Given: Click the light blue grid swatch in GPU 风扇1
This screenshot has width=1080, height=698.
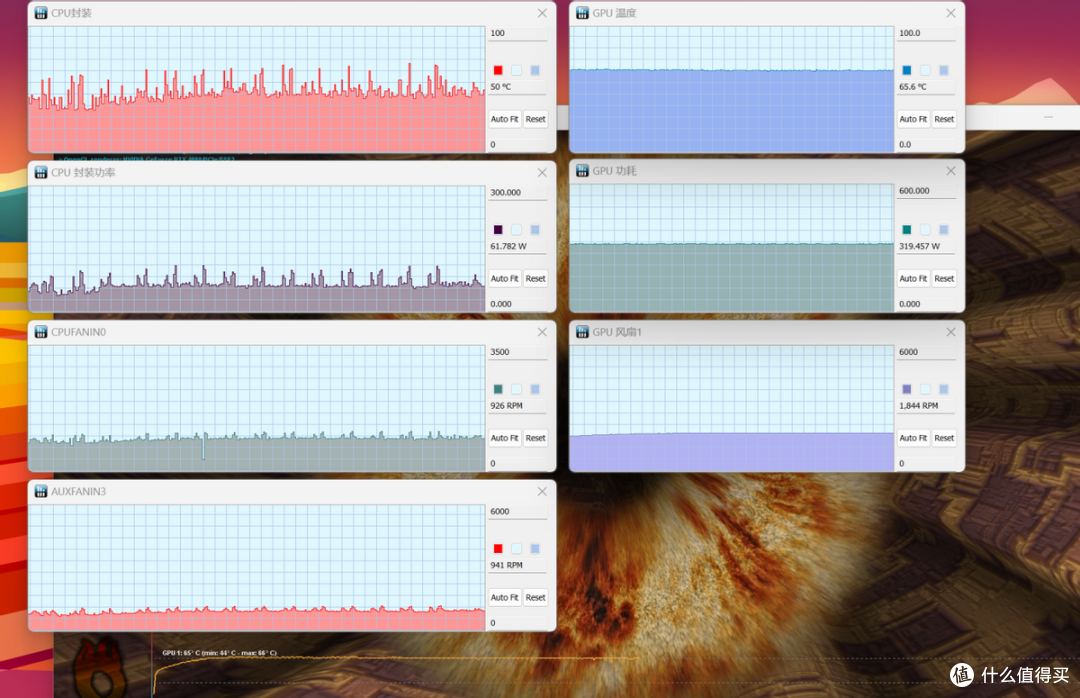Looking at the screenshot, I should click(x=944, y=389).
